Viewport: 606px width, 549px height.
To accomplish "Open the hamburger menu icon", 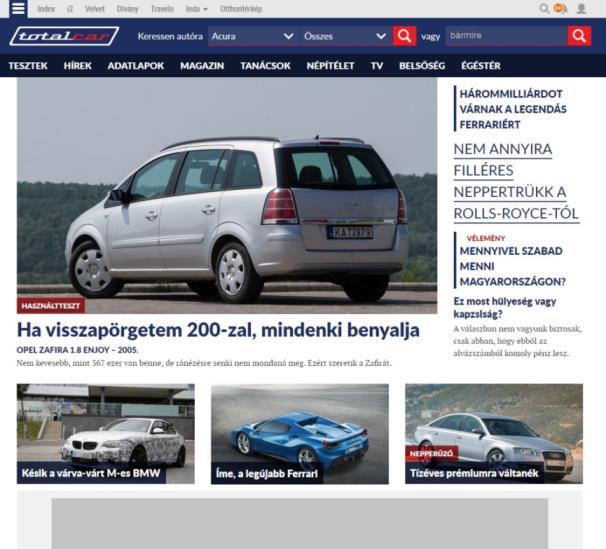I will tap(18, 8).
